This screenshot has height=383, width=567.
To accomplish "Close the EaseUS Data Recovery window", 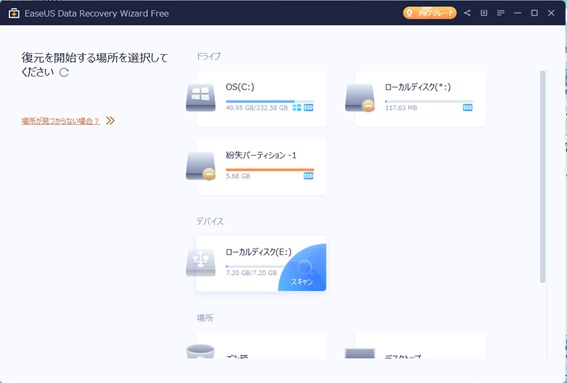I will coord(551,13).
